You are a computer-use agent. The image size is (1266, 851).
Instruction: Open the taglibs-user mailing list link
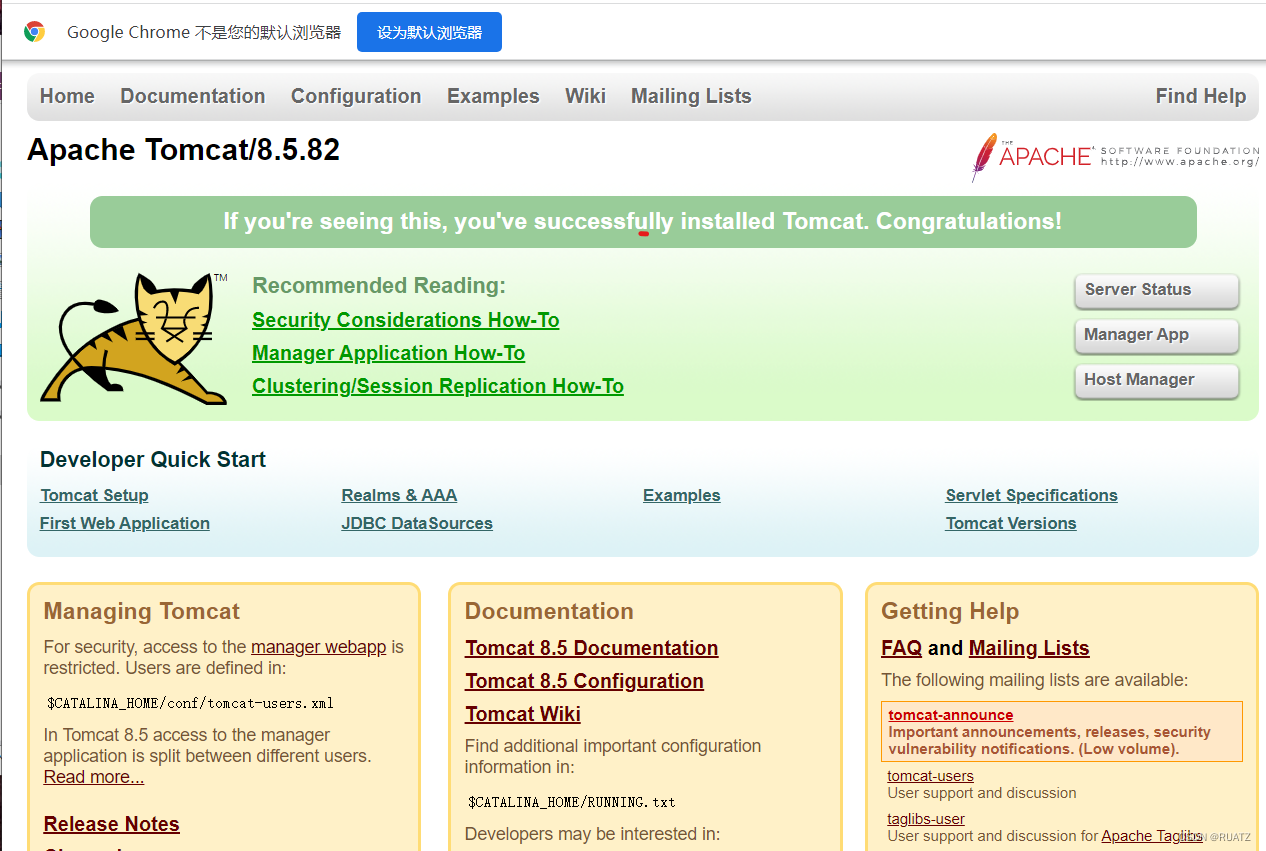click(x=926, y=819)
